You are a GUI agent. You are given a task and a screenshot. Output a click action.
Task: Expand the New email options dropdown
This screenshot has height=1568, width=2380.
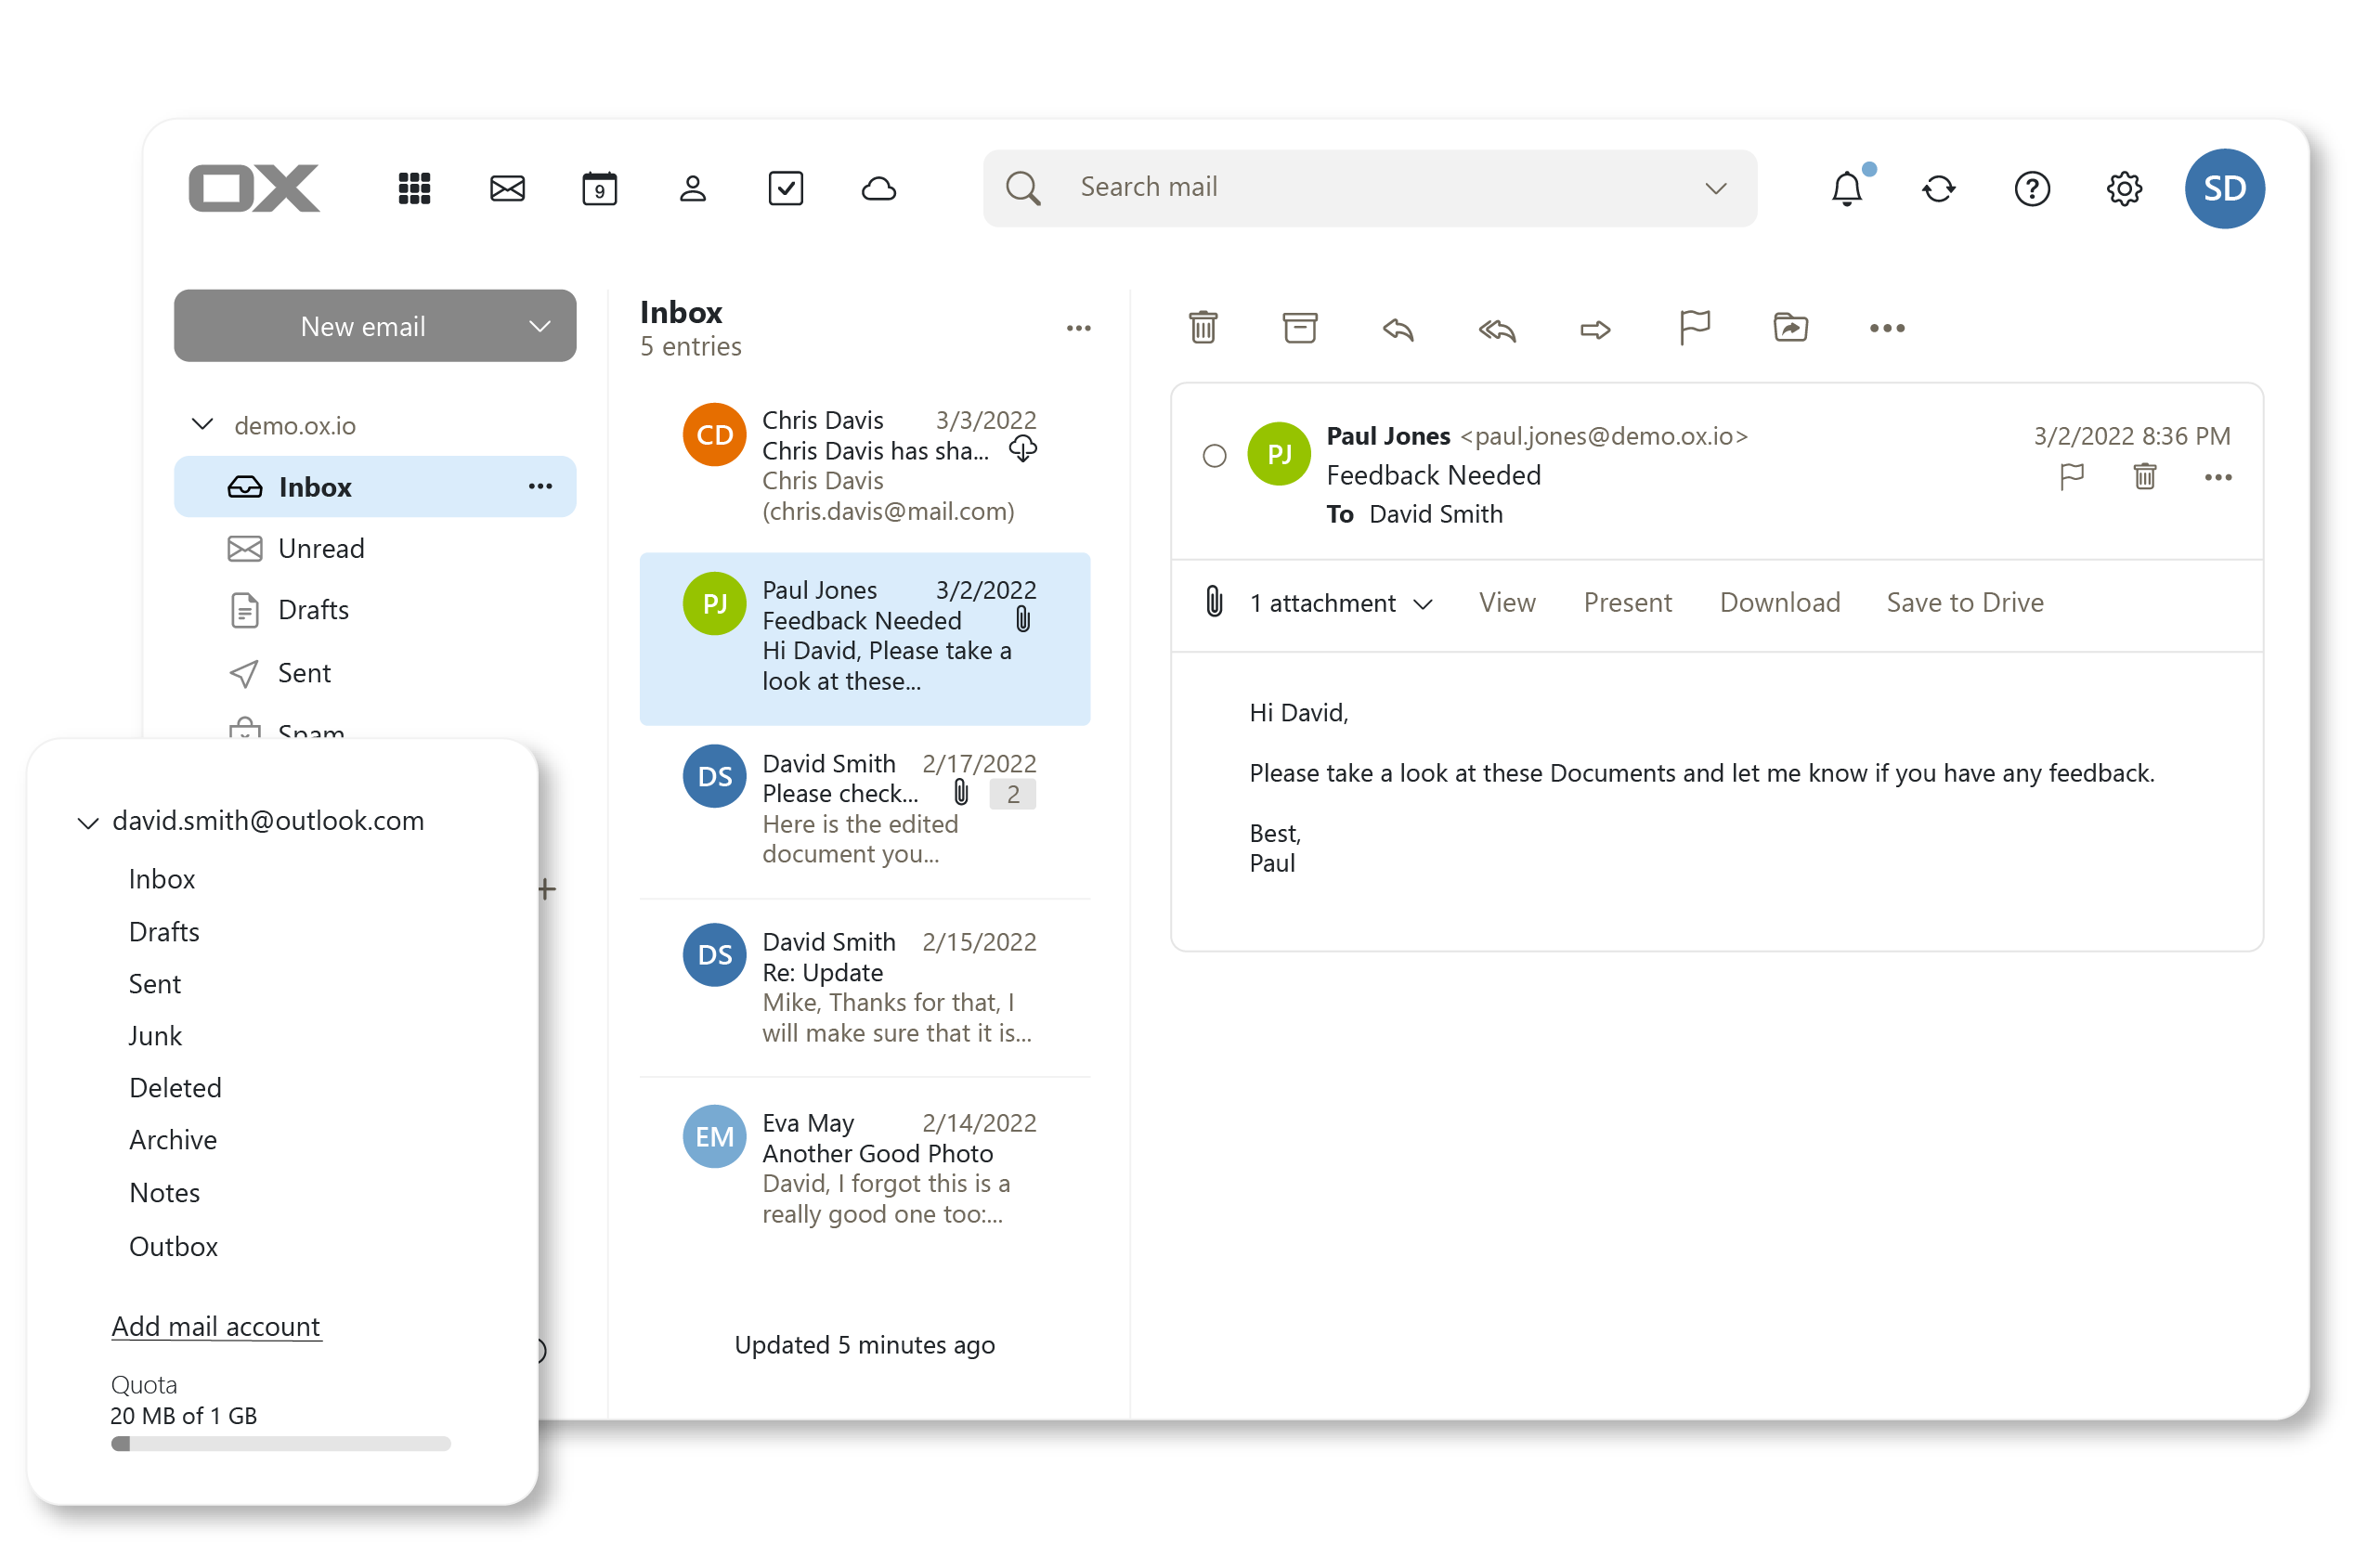[x=539, y=325]
